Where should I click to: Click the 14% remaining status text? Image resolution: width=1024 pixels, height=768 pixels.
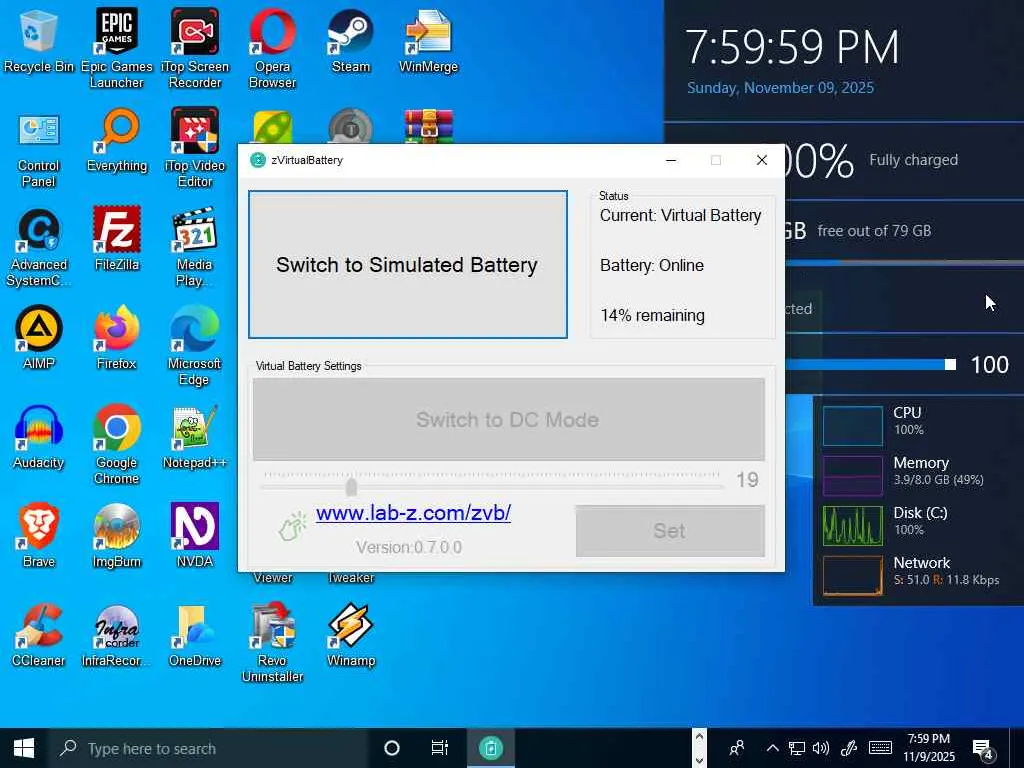[652, 315]
